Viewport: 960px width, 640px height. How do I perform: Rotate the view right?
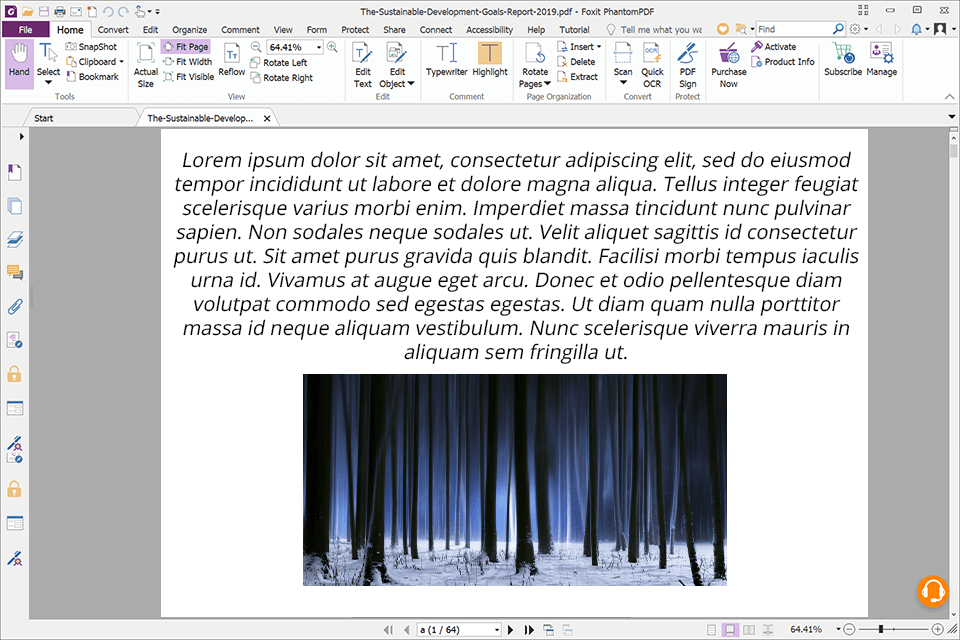pos(281,78)
